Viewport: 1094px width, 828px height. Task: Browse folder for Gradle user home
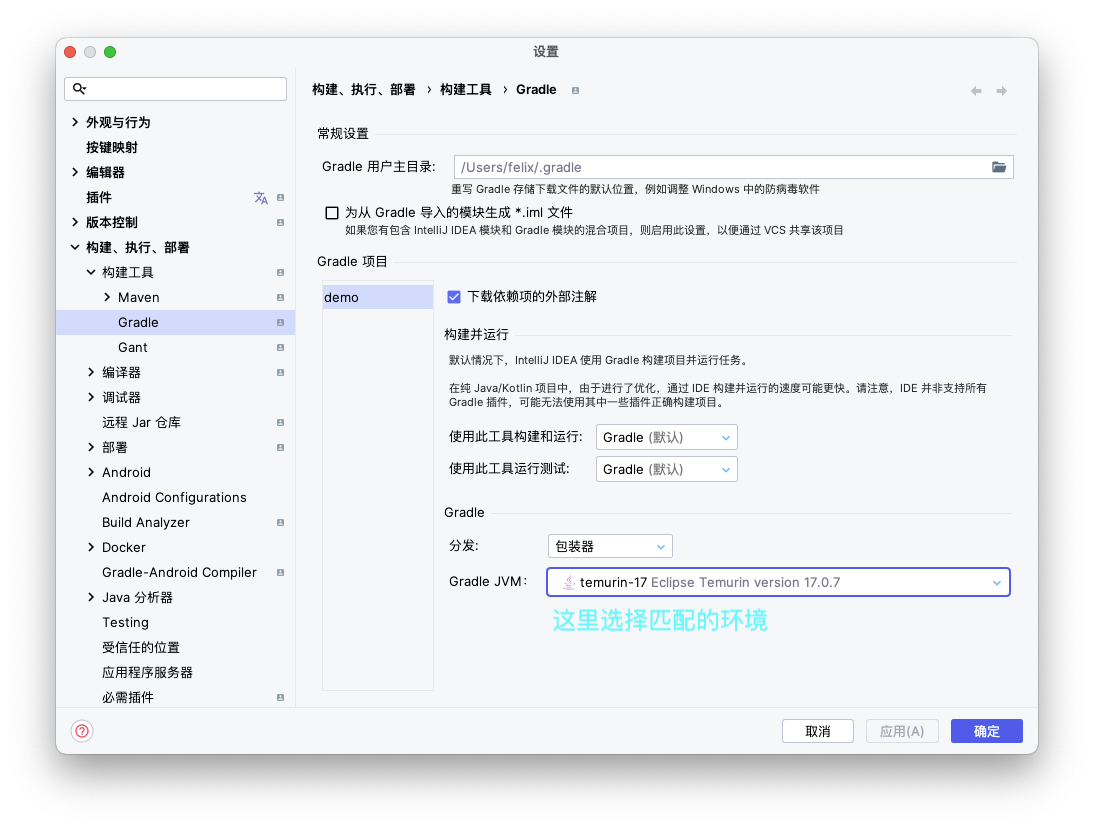tap(999, 167)
